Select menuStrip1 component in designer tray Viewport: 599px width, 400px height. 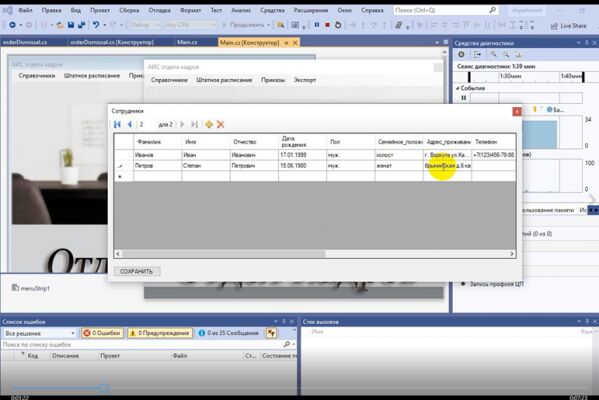[31, 288]
